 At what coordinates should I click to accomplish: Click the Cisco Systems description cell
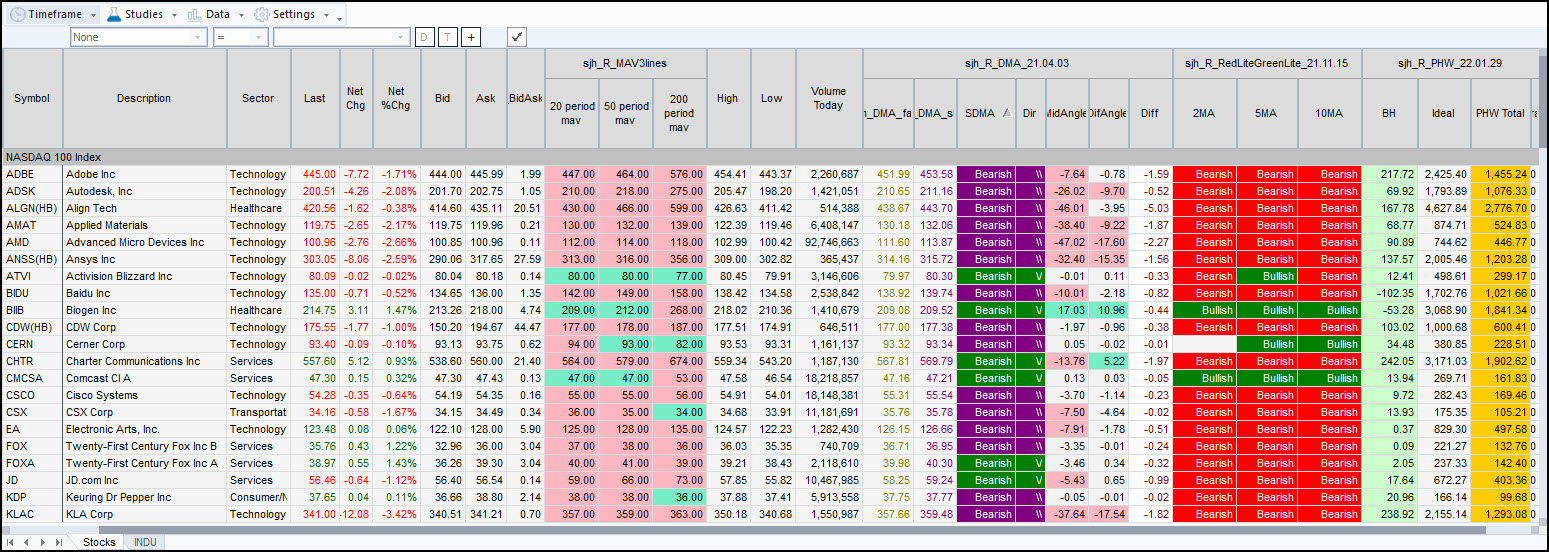[x=144, y=395]
